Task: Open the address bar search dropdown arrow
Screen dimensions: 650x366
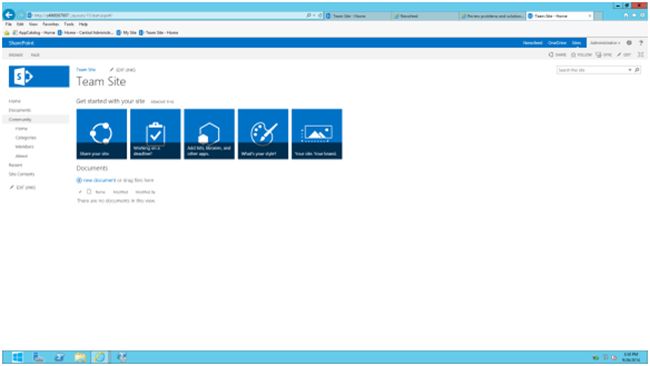Action: click(x=314, y=15)
